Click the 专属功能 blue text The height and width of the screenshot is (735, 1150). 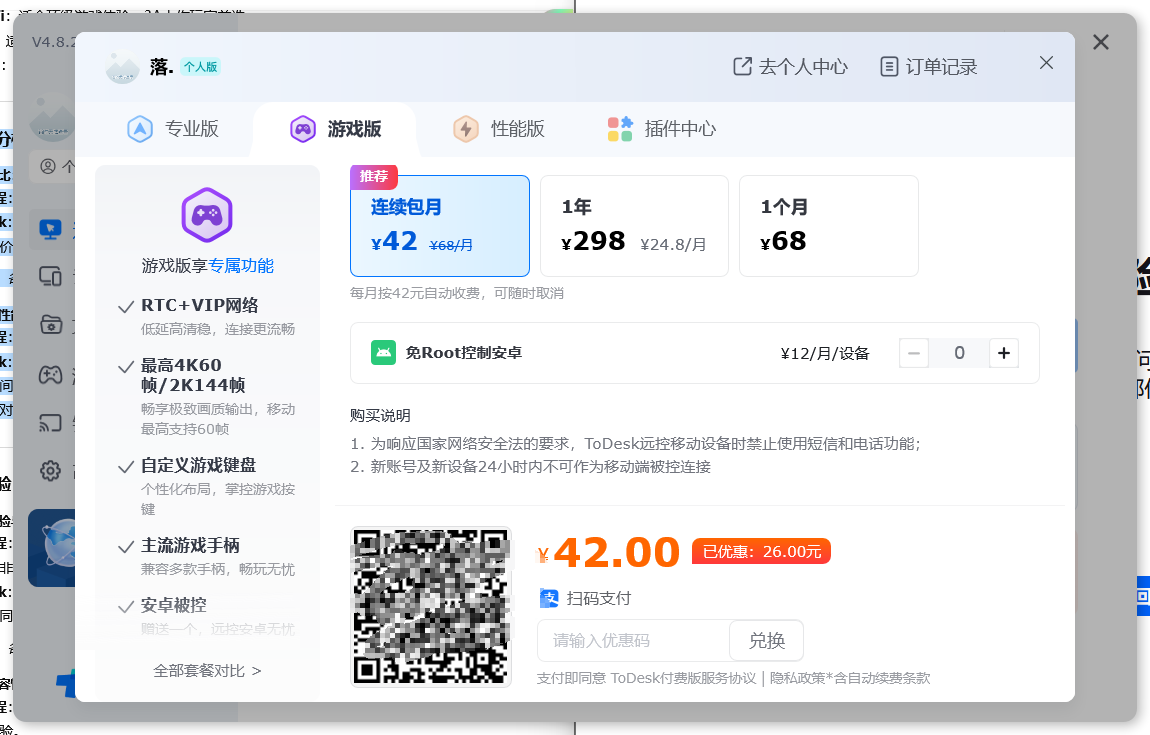[241, 266]
